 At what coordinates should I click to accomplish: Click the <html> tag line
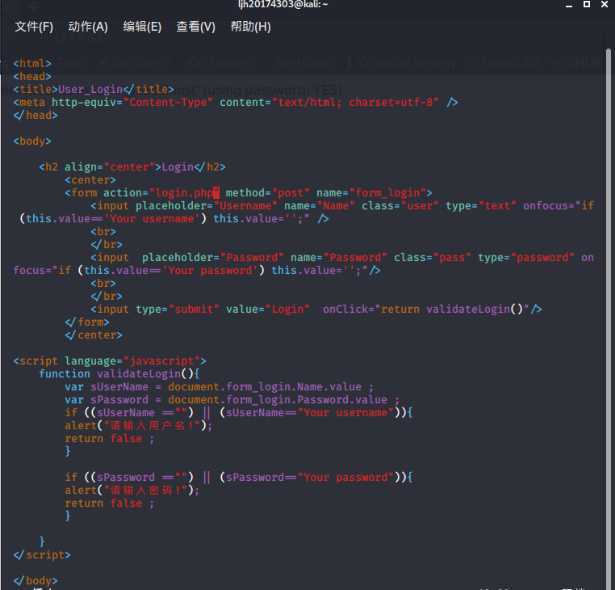32,63
